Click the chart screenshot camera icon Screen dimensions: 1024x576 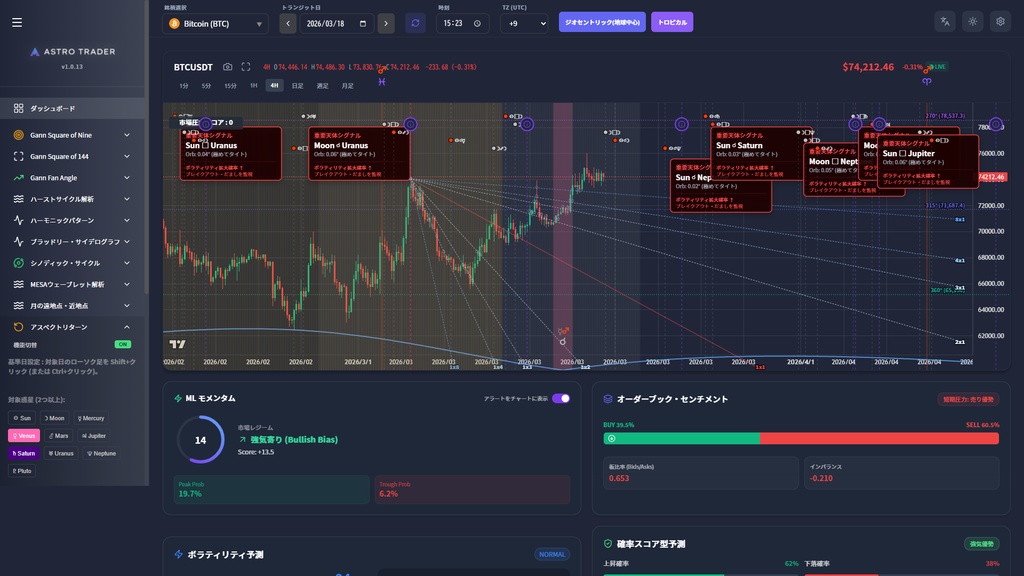[228, 66]
